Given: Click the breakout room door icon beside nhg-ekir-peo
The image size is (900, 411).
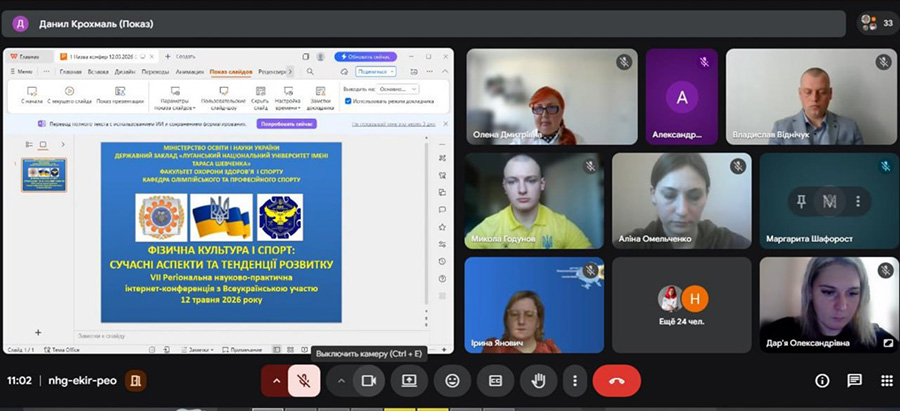Looking at the screenshot, I should point(136,381).
